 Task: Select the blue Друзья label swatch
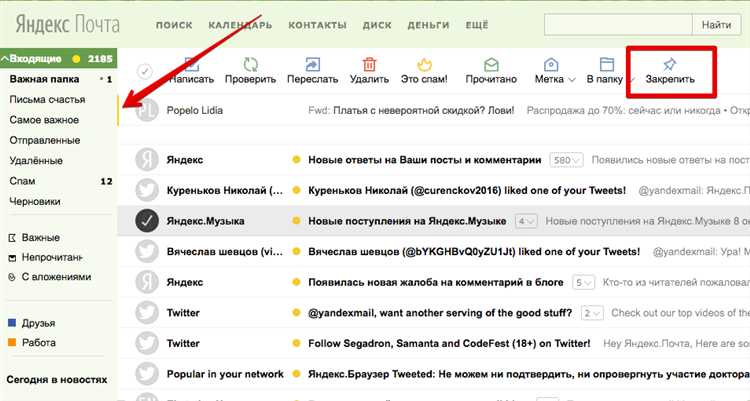coord(12,323)
